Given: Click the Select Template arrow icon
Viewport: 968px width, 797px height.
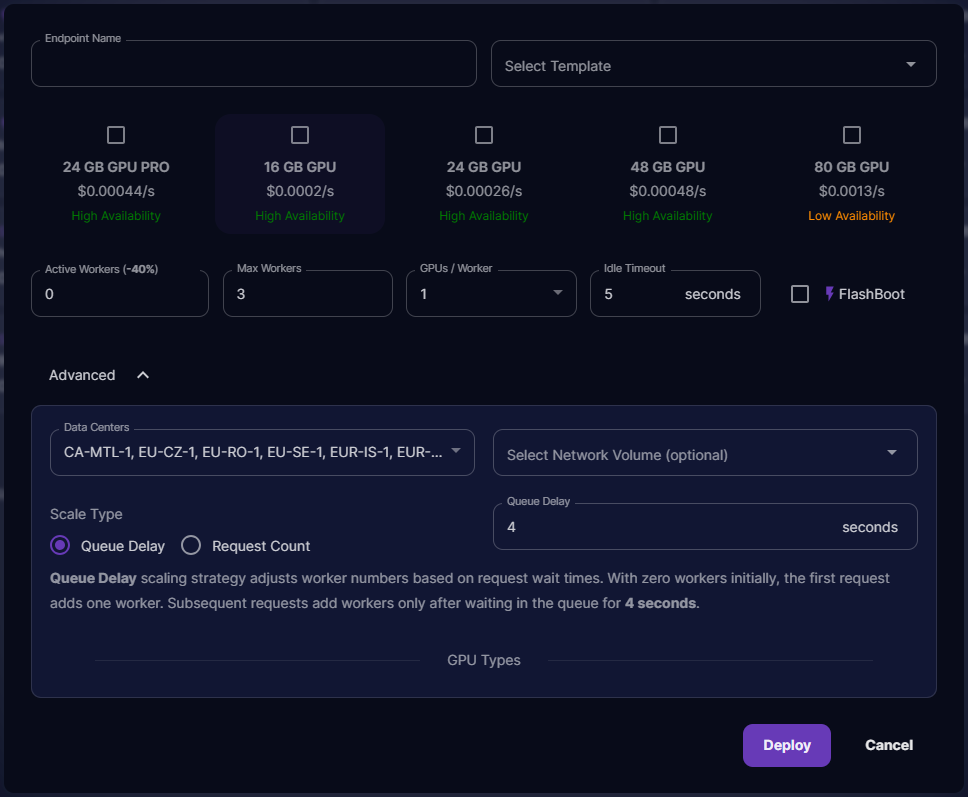Looking at the screenshot, I should click(x=911, y=64).
